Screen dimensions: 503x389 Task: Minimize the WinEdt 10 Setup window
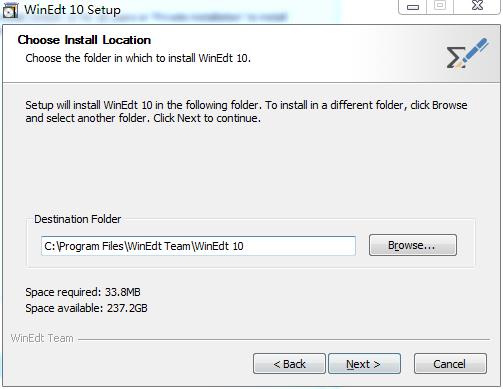[413, 6]
